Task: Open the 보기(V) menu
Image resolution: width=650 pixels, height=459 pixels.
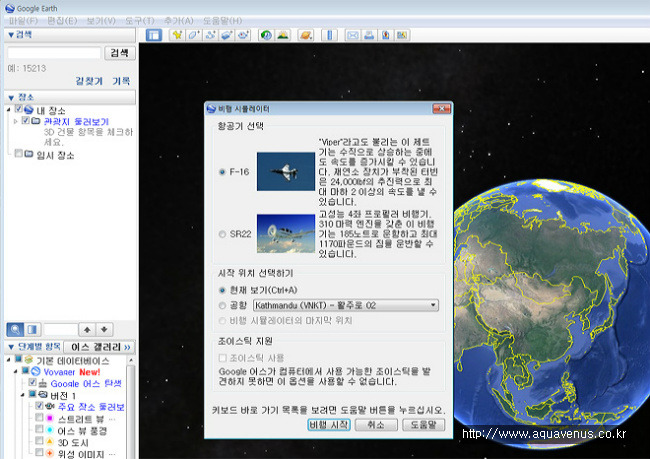Action: coord(101,21)
